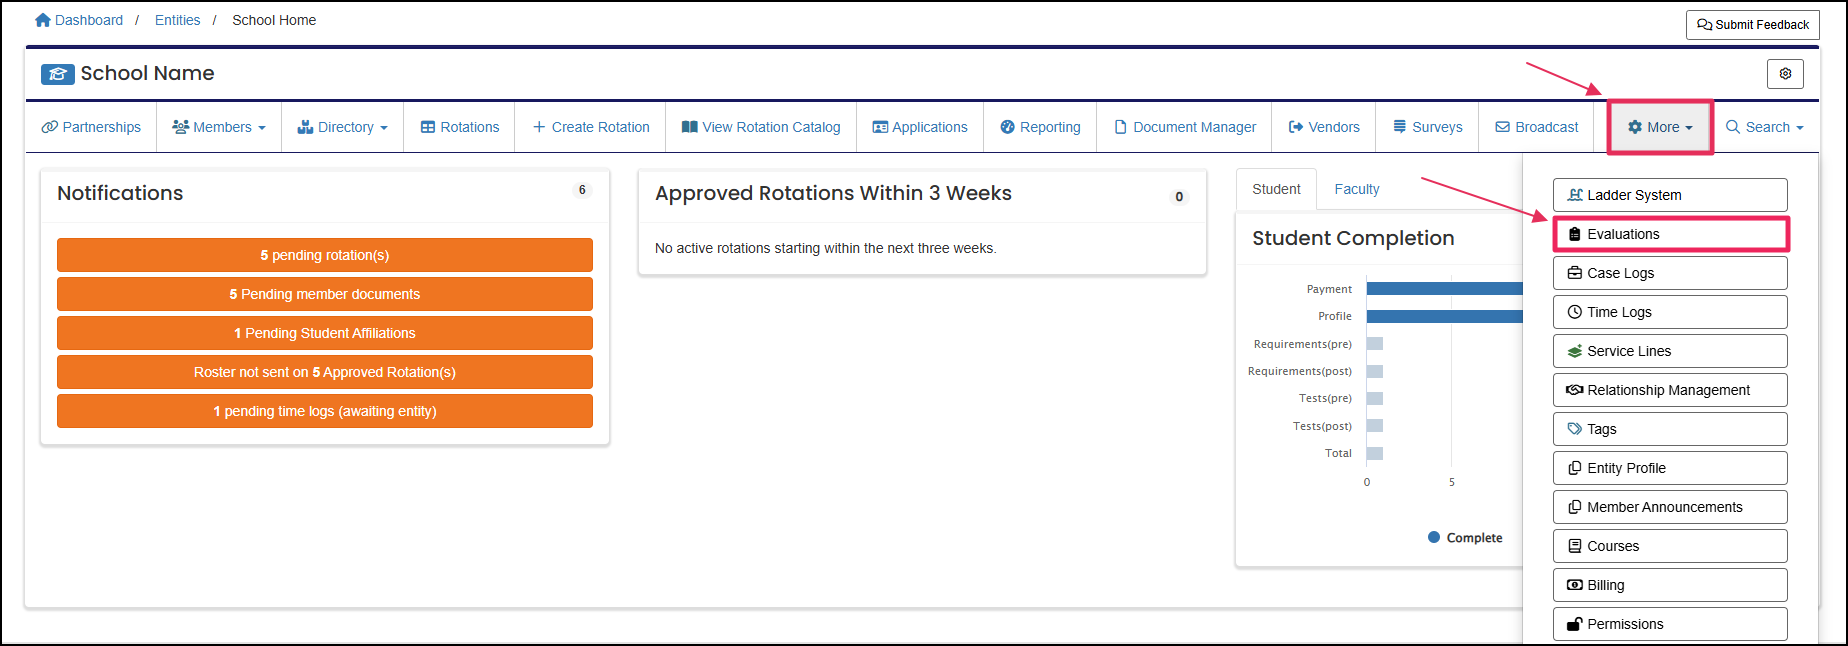1848x646 pixels.
Task: Click the Approved Rotations count badge showing 0
Action: pyautogui.click(x=1179, y=197)
